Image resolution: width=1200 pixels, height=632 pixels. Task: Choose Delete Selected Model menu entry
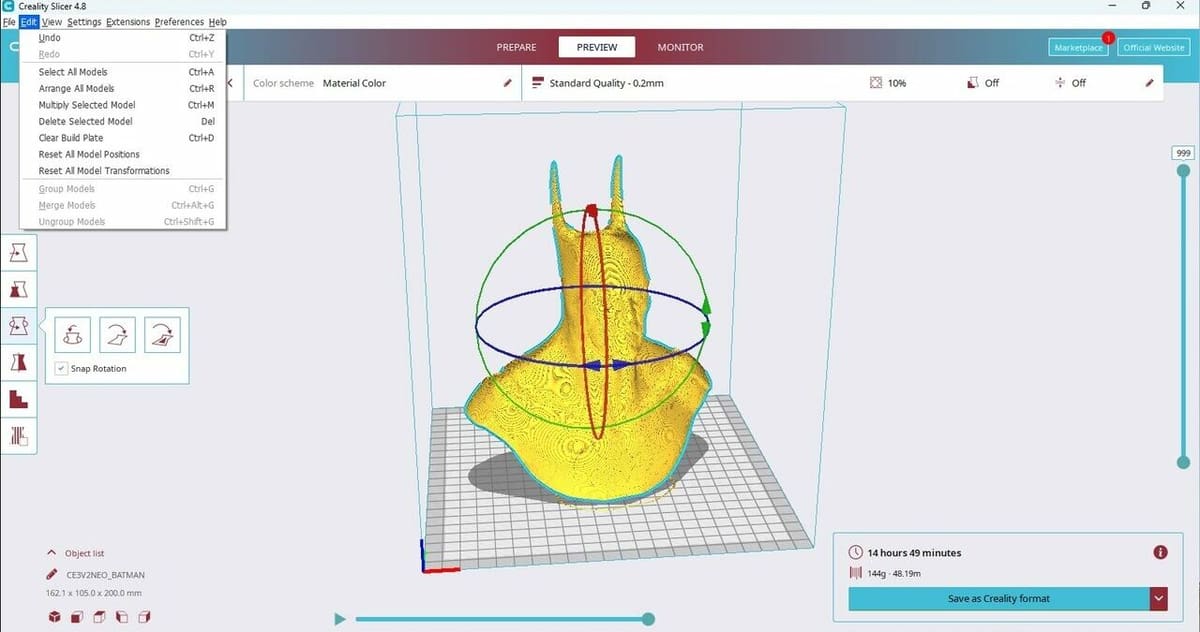tap(125, 121)
